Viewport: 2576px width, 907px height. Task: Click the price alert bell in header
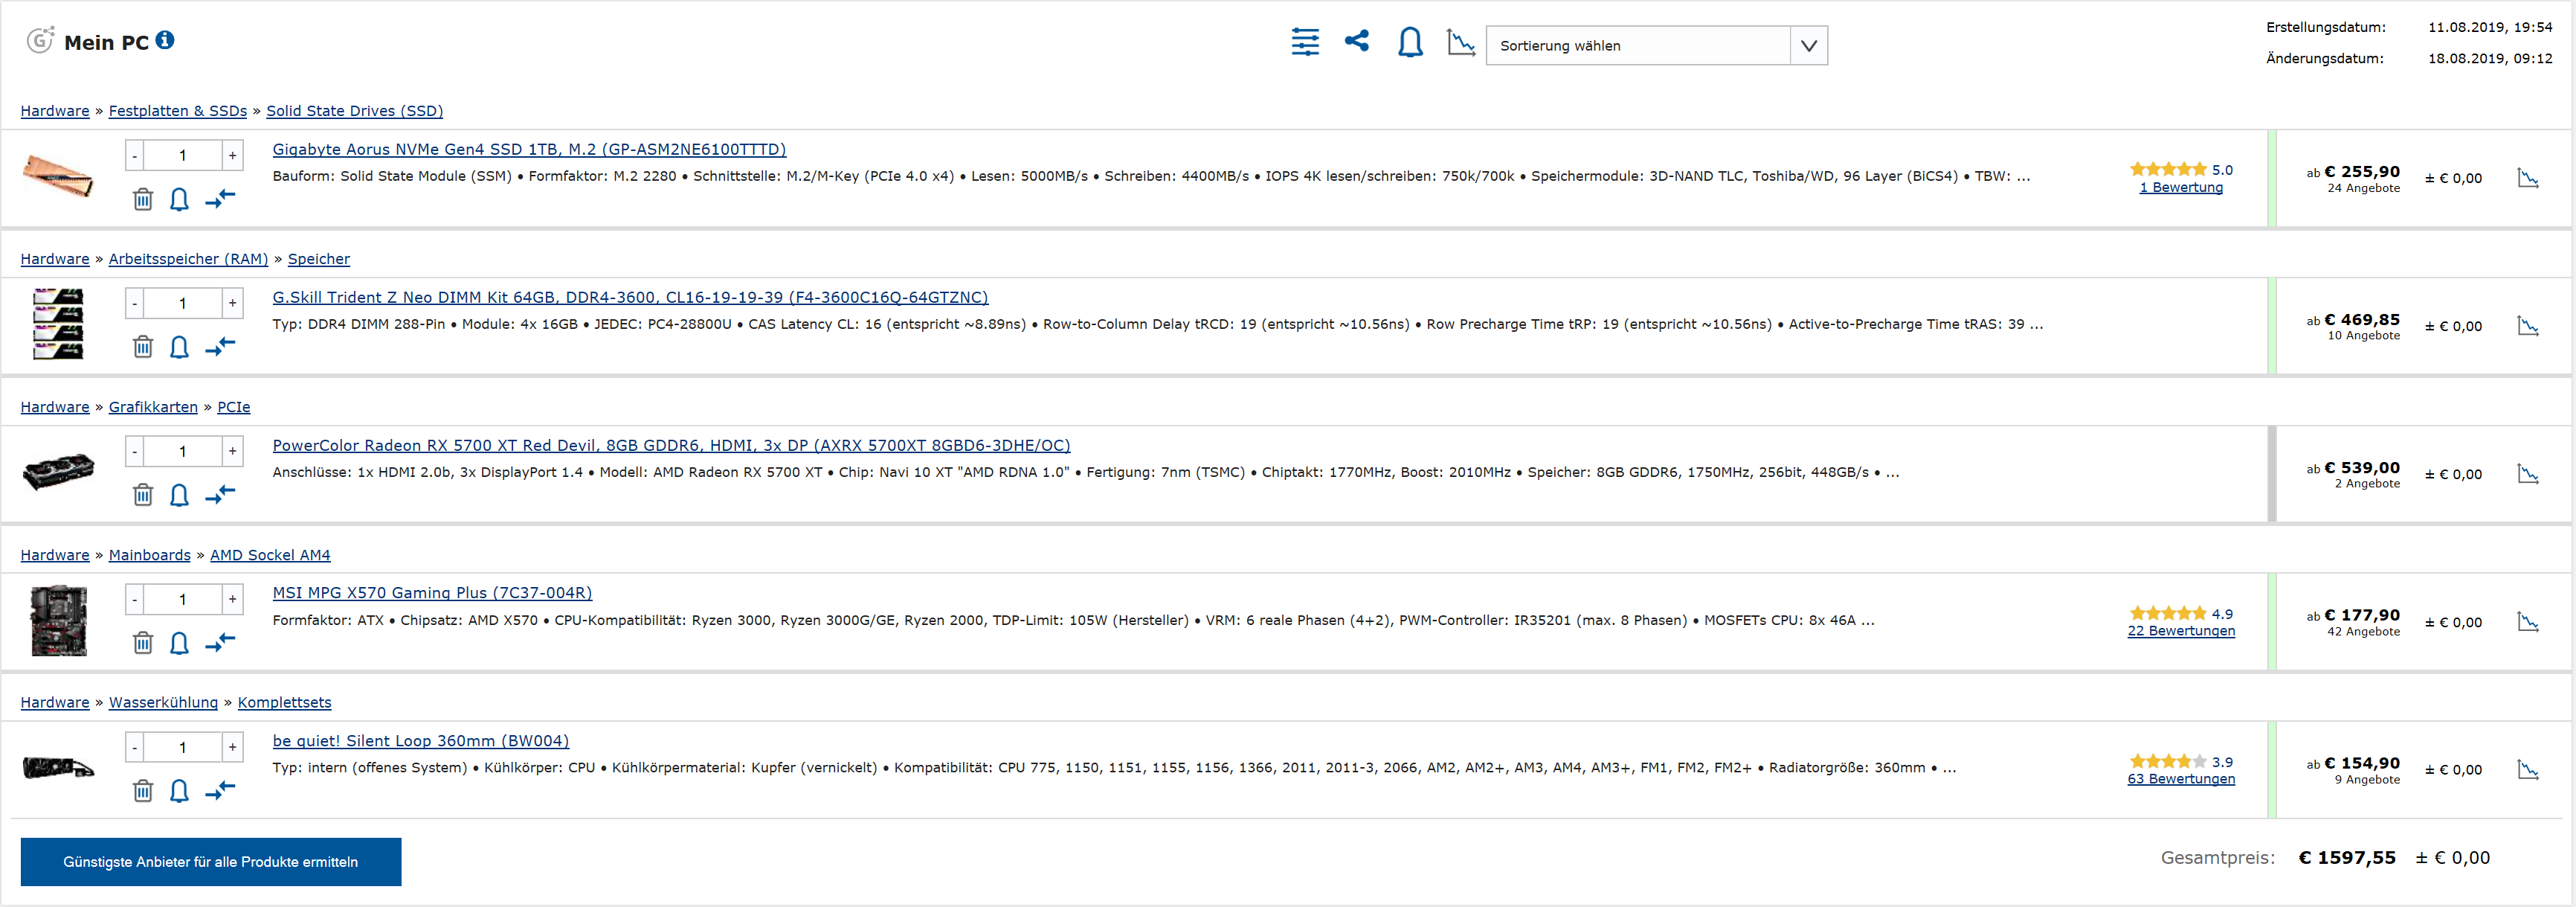coord(1409,43)
